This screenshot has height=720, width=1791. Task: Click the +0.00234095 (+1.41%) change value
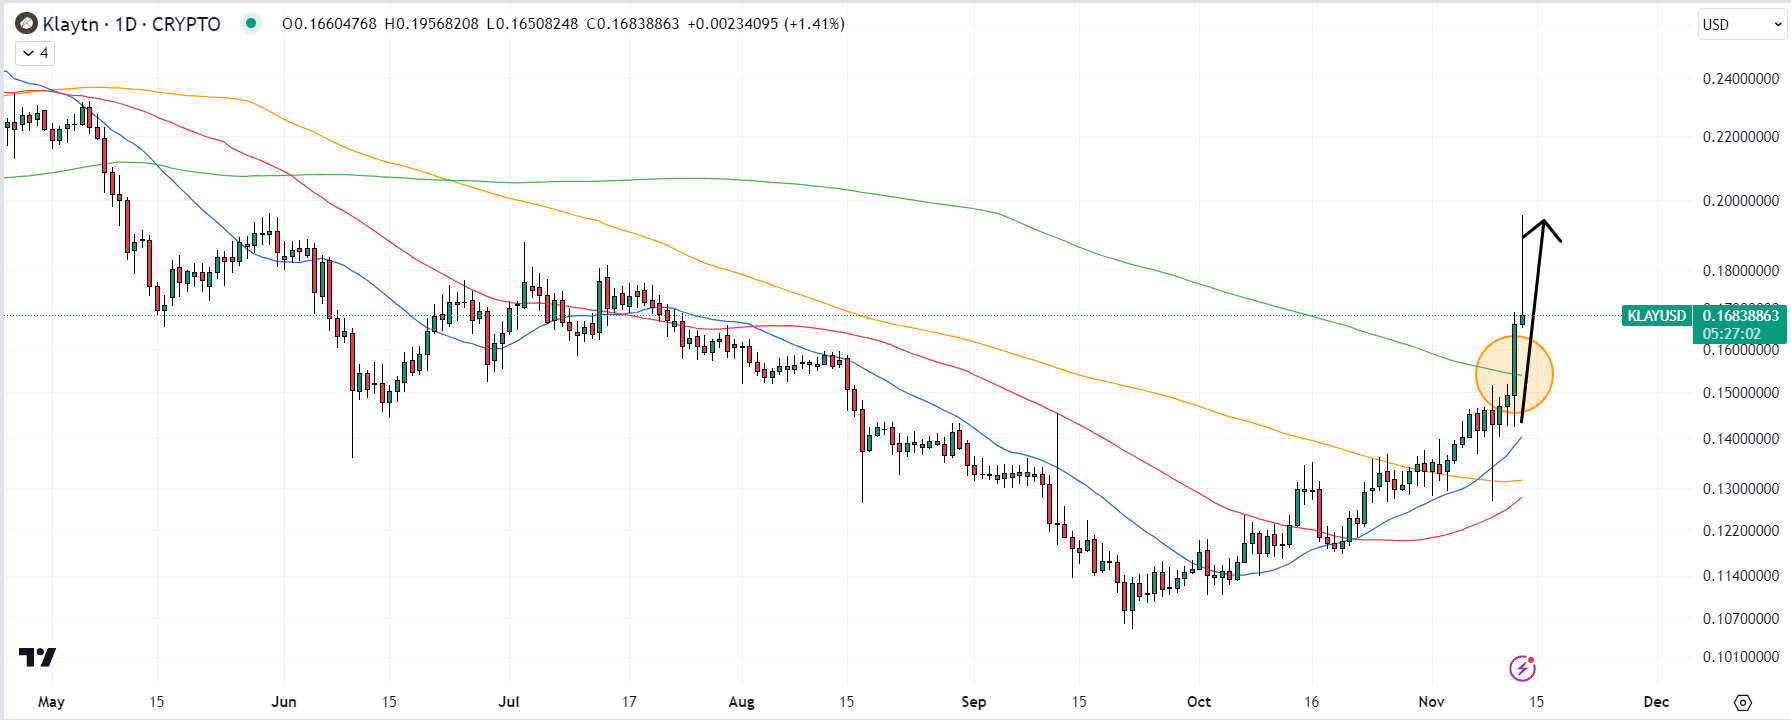(x=766, y=24)
